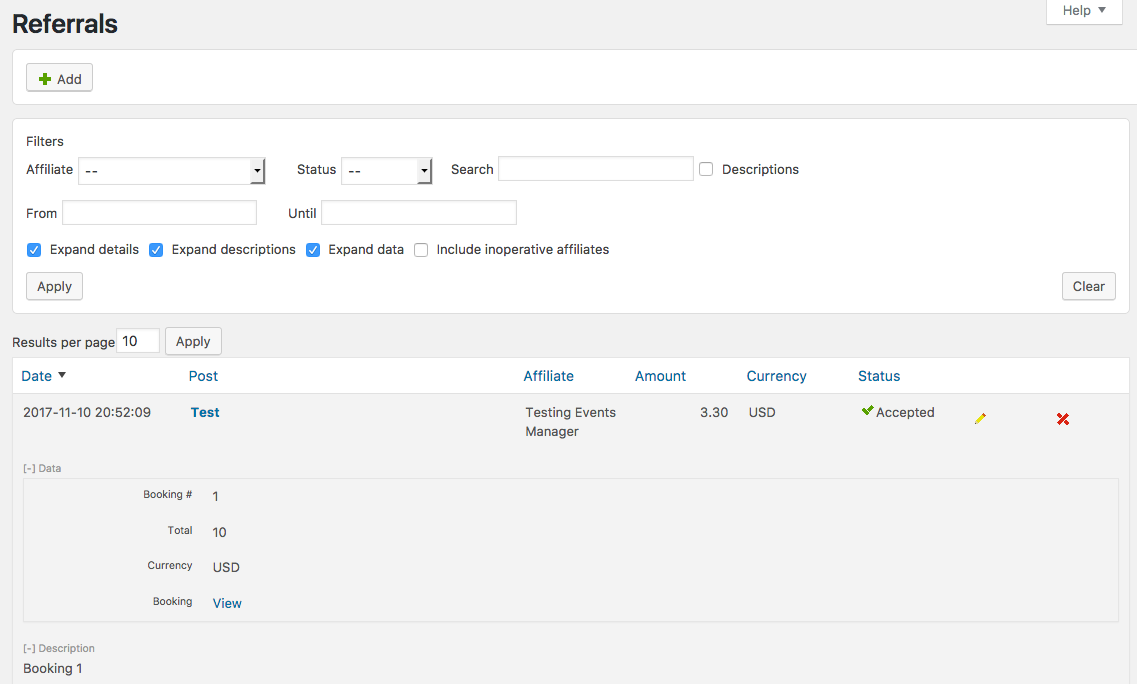Sort by Affiliate column header
This screenshot has width=1137, height=684.
pyautogui.click(x=548, y=376)
